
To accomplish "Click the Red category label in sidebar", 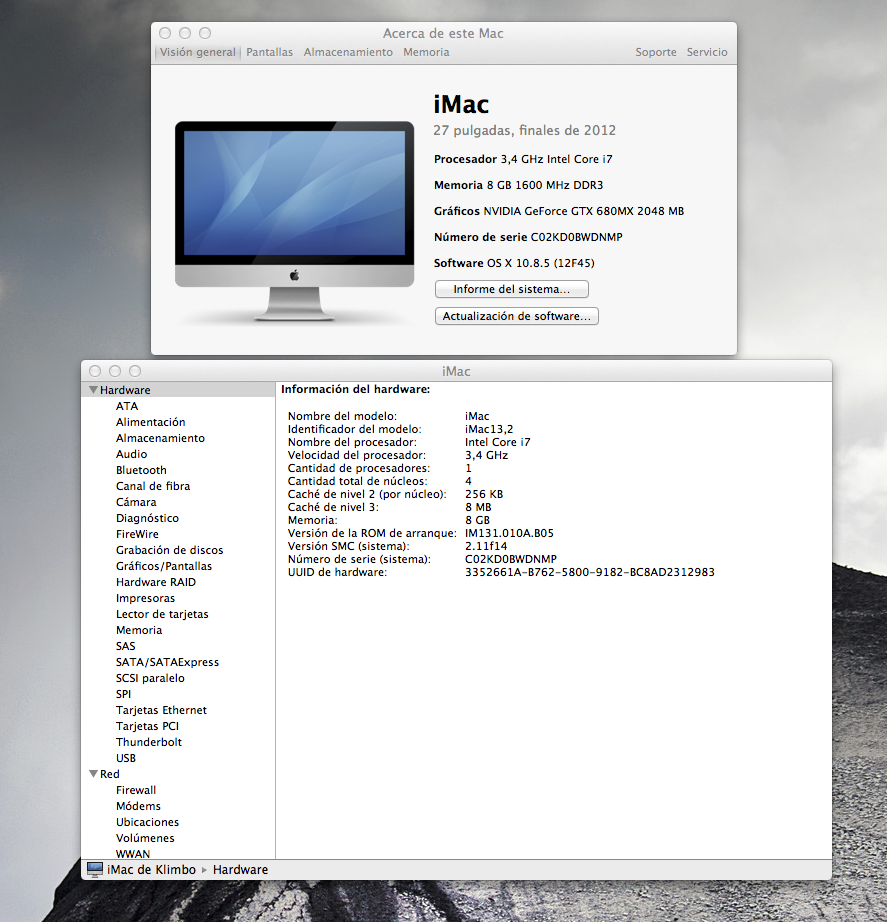I will [109, 774].
